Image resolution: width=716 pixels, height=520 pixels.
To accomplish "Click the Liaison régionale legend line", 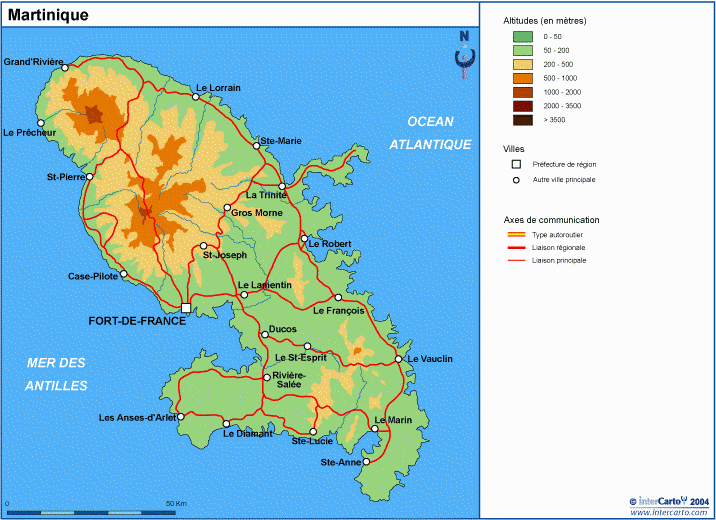I will (x=516, y=247).
